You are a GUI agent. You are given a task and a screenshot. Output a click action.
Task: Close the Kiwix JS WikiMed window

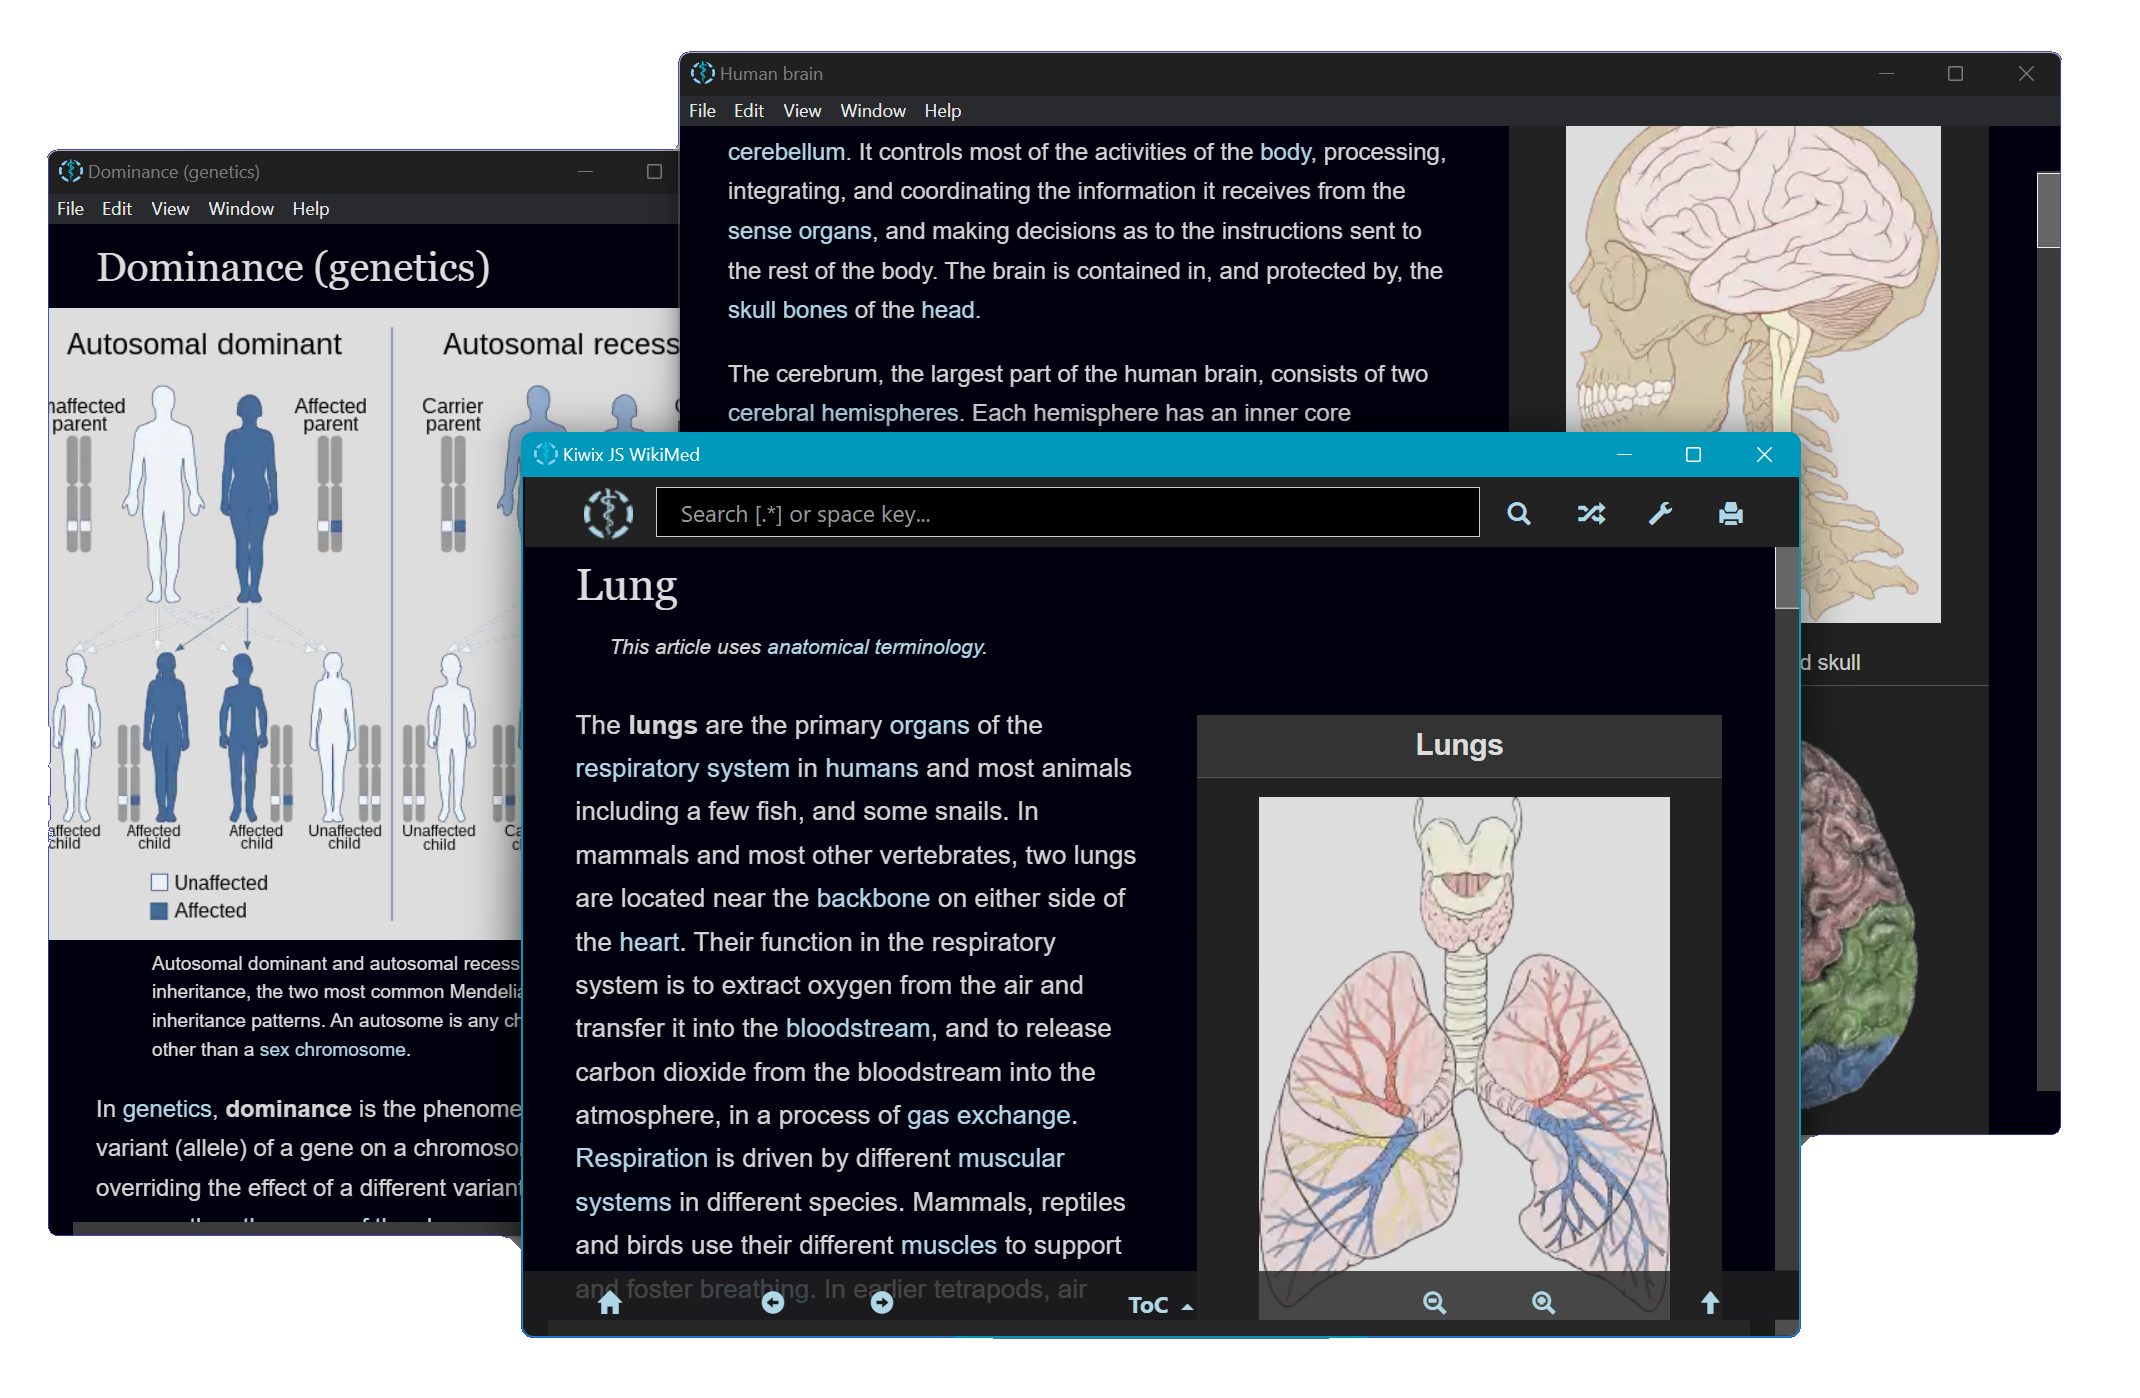[x=1764, y=455]
